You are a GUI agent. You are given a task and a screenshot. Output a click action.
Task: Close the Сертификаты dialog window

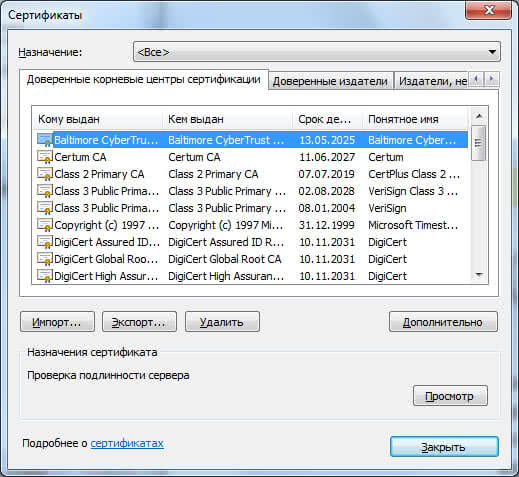(x=488, y=11)
